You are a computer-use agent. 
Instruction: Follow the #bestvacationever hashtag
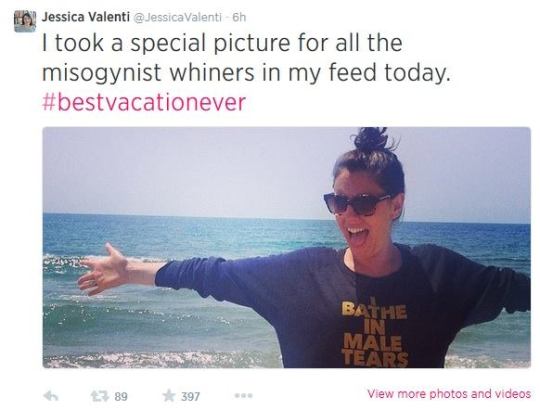[x=144, y=103]
